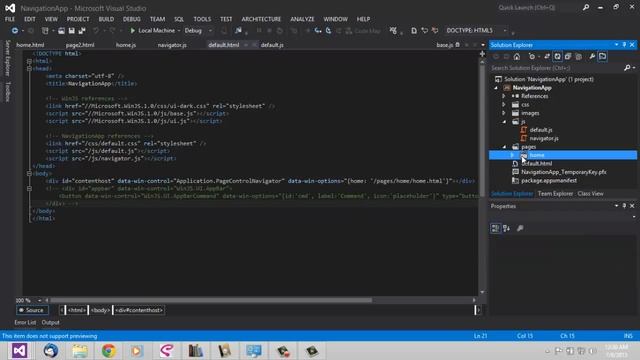
Task: Open the FILE menu
Action: (10, 19)
